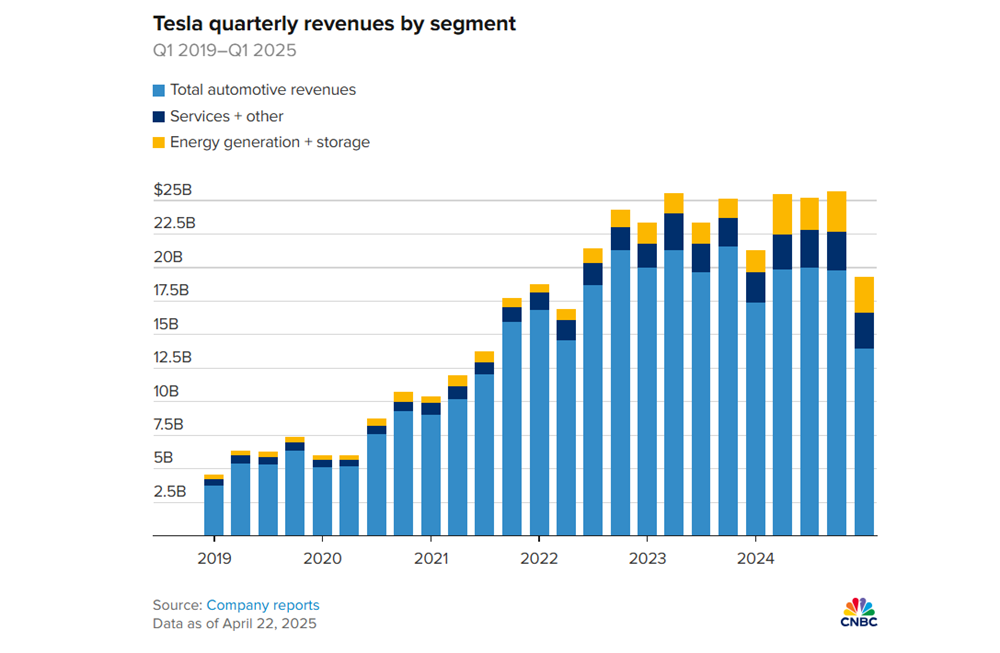Image resolution: width=1000 pixels, height=653 pixels.
Task: Select the 2019 x-axis label
Action: [212, 557]
